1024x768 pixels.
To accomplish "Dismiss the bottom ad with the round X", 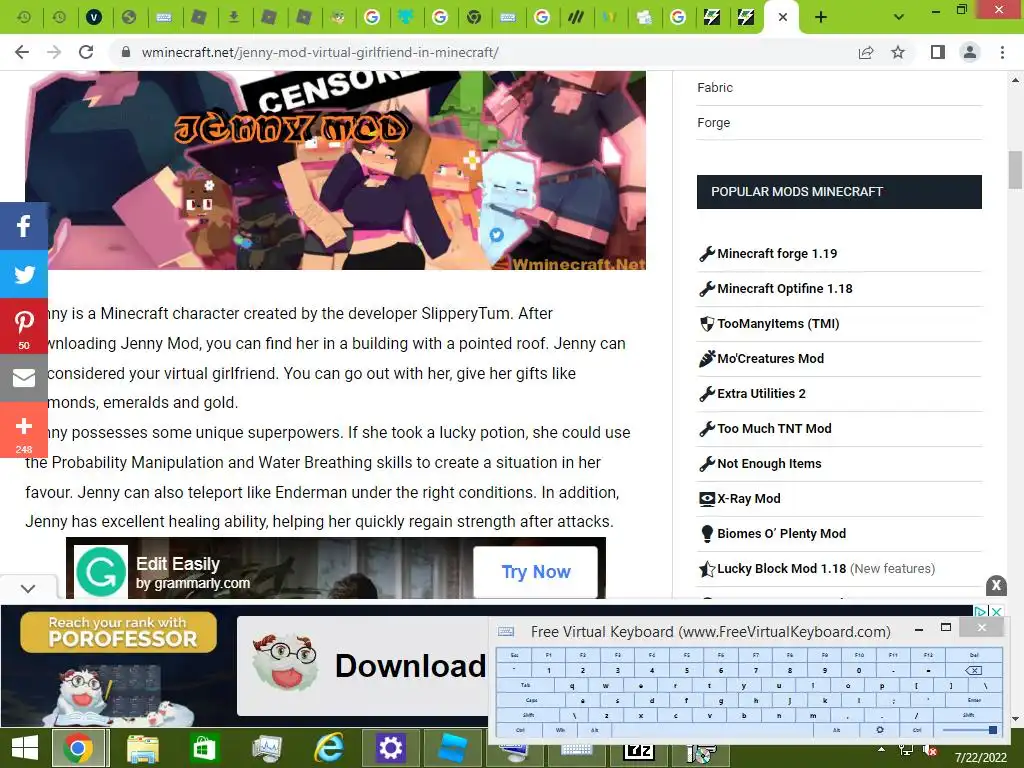I will 996,585.
